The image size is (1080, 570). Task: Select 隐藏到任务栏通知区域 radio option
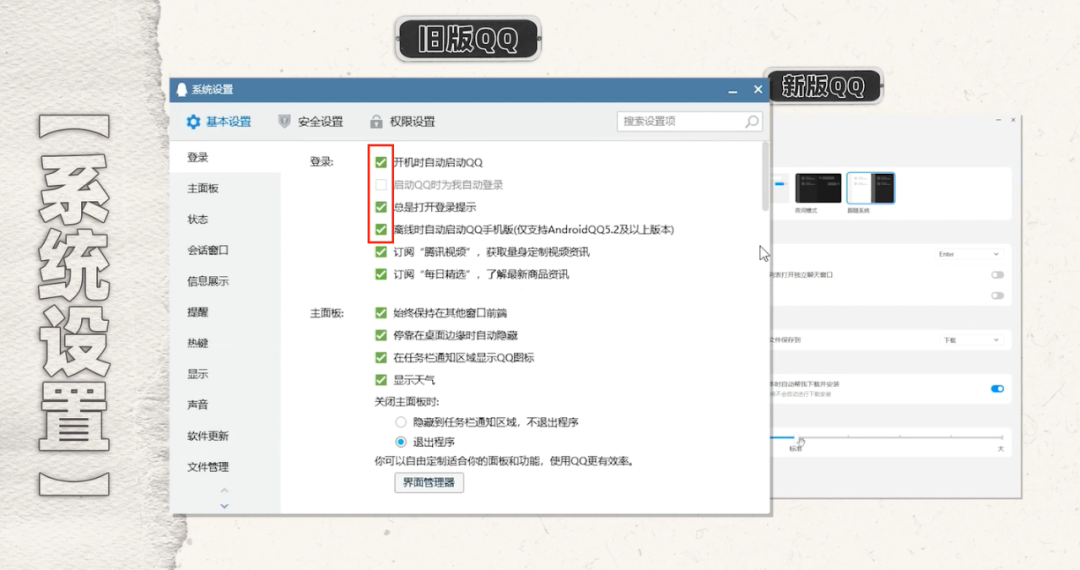click(x=401, y=422)
